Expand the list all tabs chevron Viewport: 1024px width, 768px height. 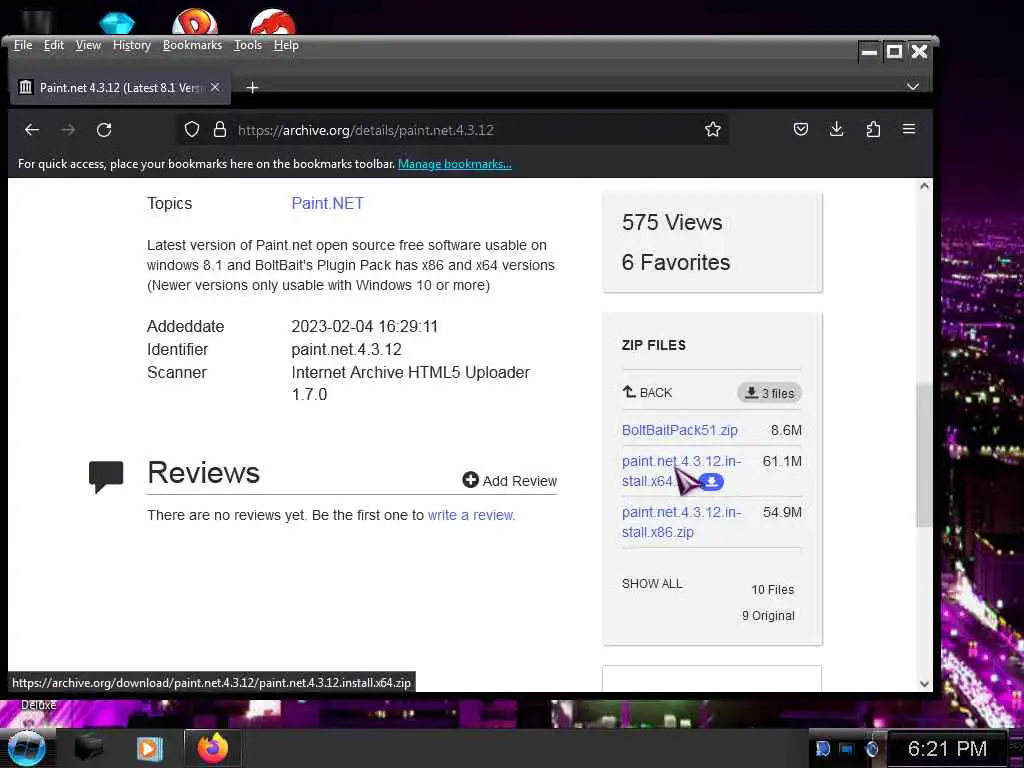click(x=913, y=86)
